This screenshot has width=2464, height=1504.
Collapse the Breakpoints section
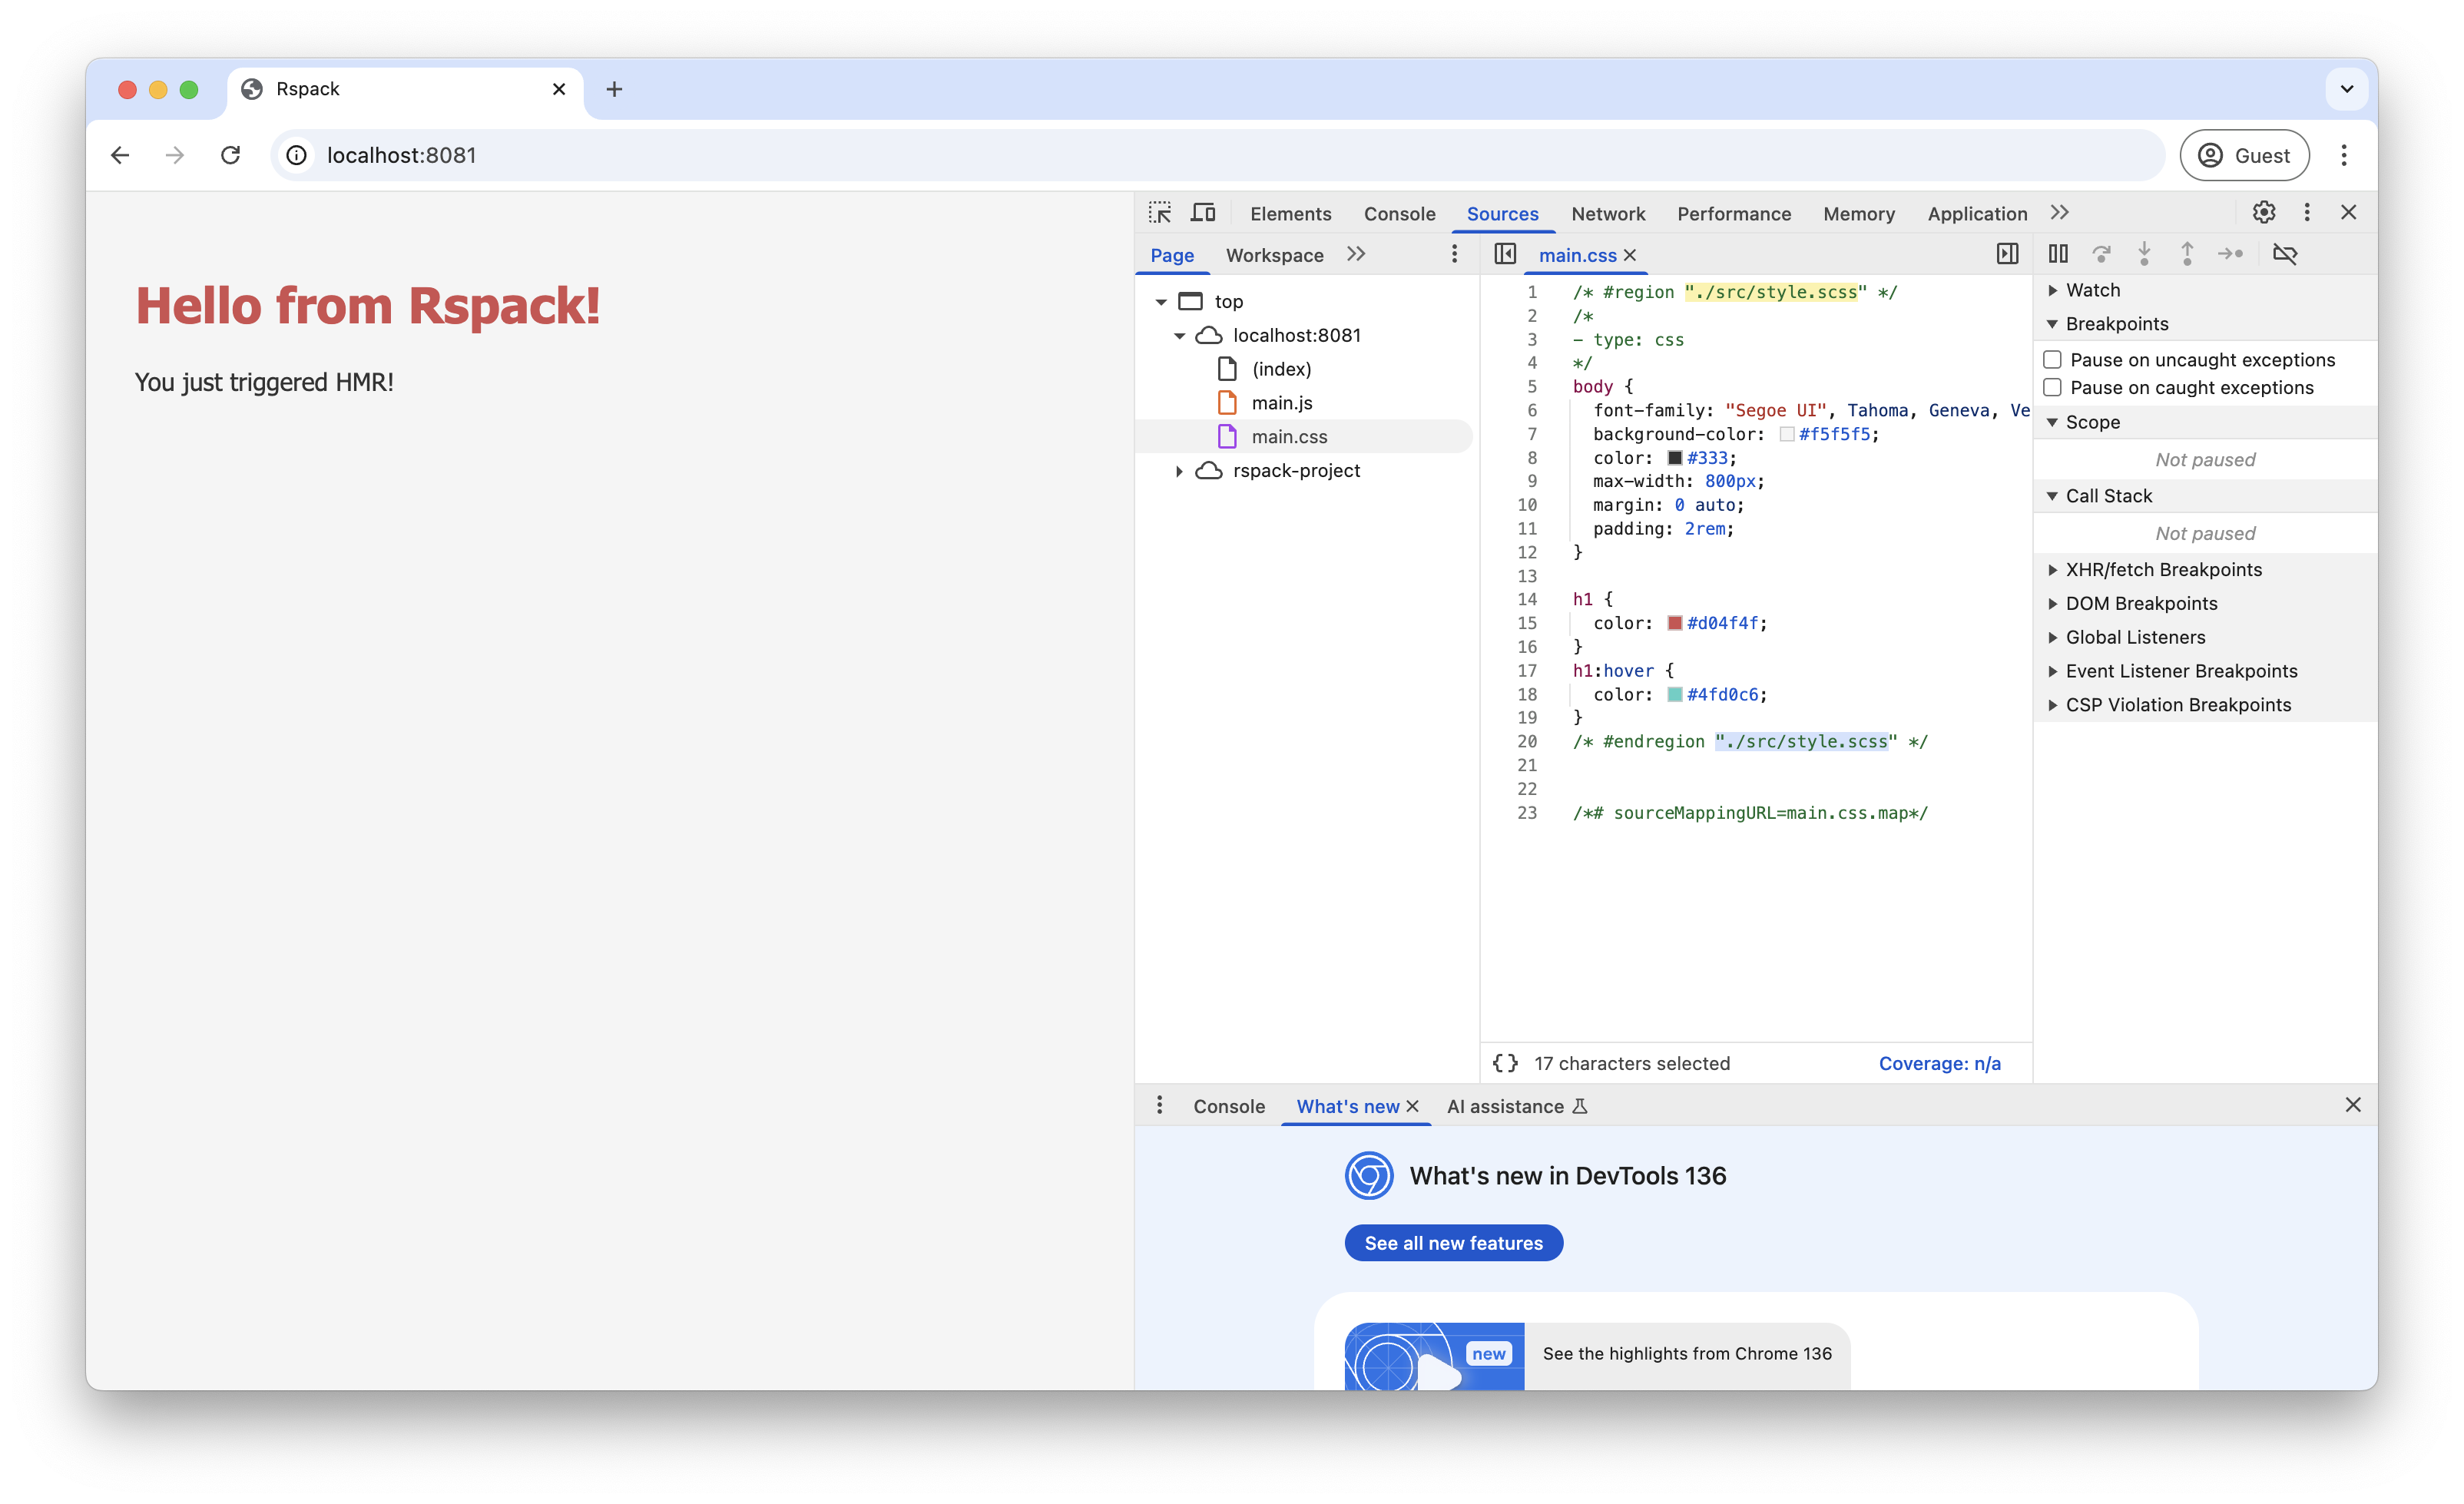tap(2052, 324)
